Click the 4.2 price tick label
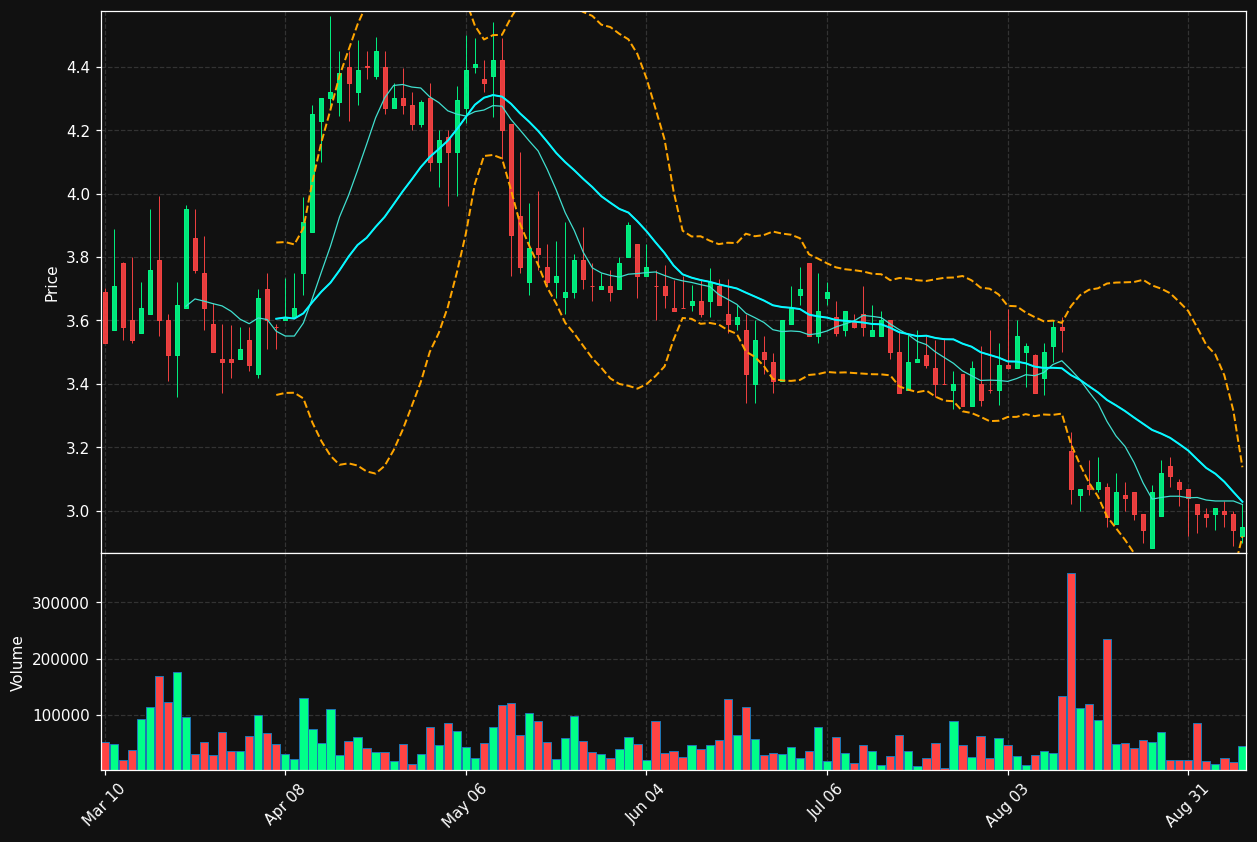The width and height of the screenshot is (1257, 842). pos(78,131)
